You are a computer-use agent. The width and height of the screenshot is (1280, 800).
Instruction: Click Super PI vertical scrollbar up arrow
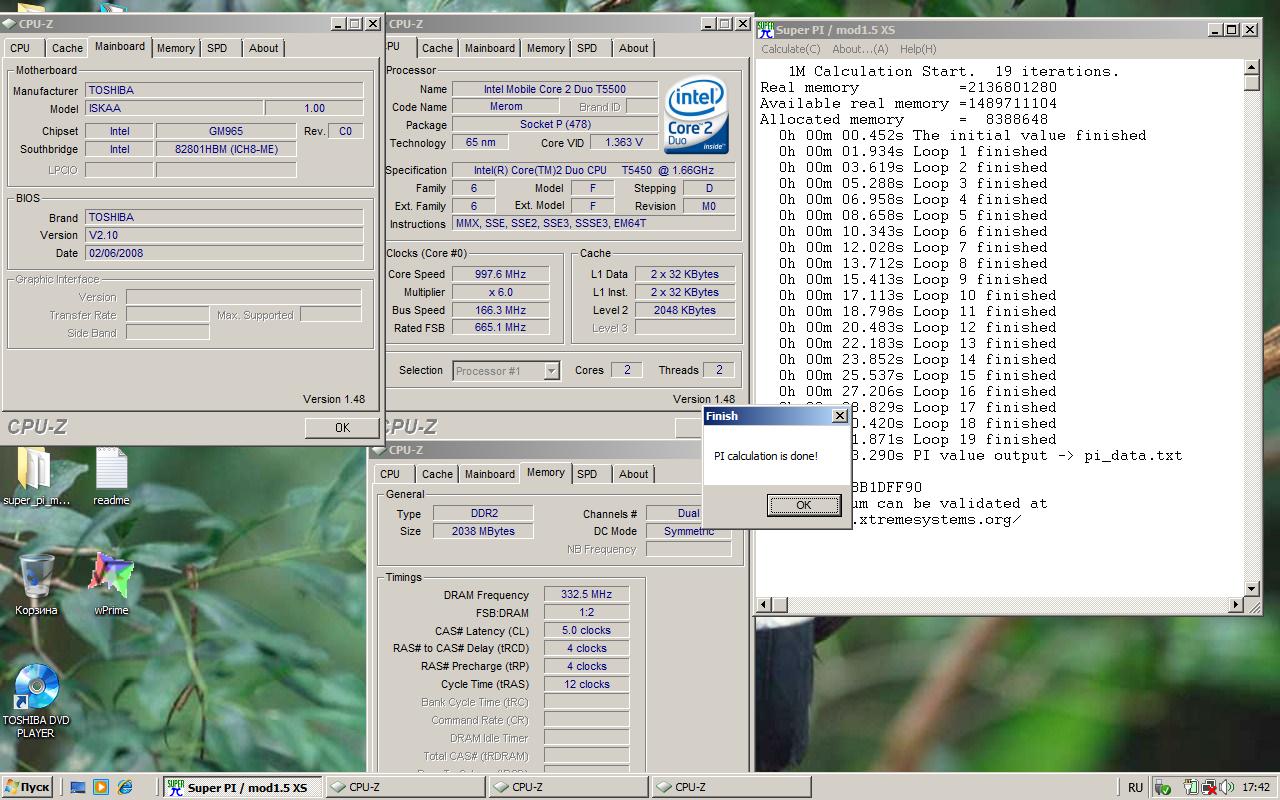coord(1252,68)
